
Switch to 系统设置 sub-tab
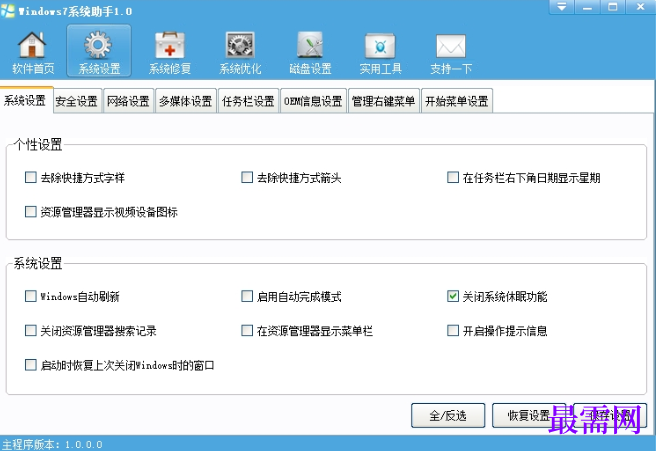pos(25,101)
